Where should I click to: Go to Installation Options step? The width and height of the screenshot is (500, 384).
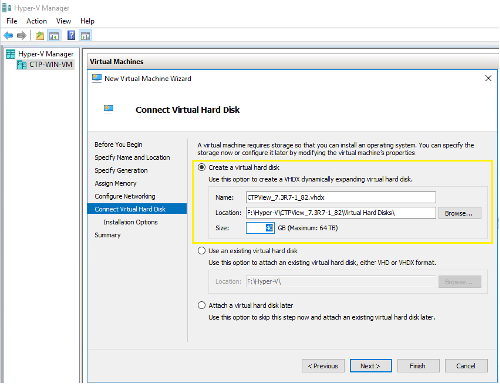coord(130,222)
